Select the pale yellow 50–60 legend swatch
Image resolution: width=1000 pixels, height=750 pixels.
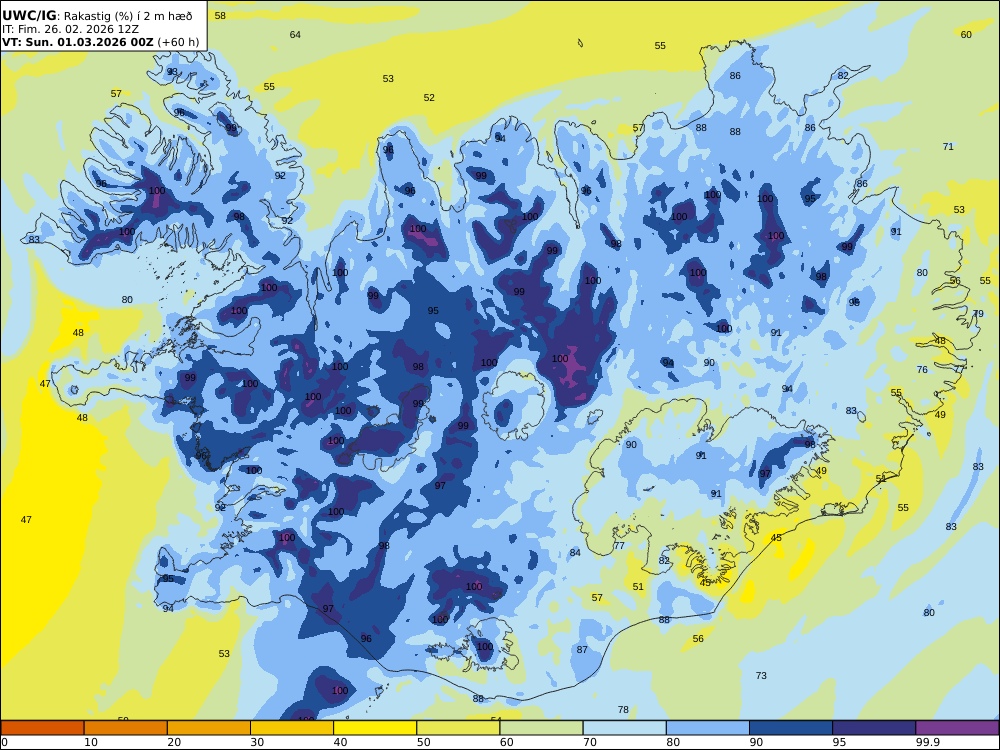(x=458, y=728)
